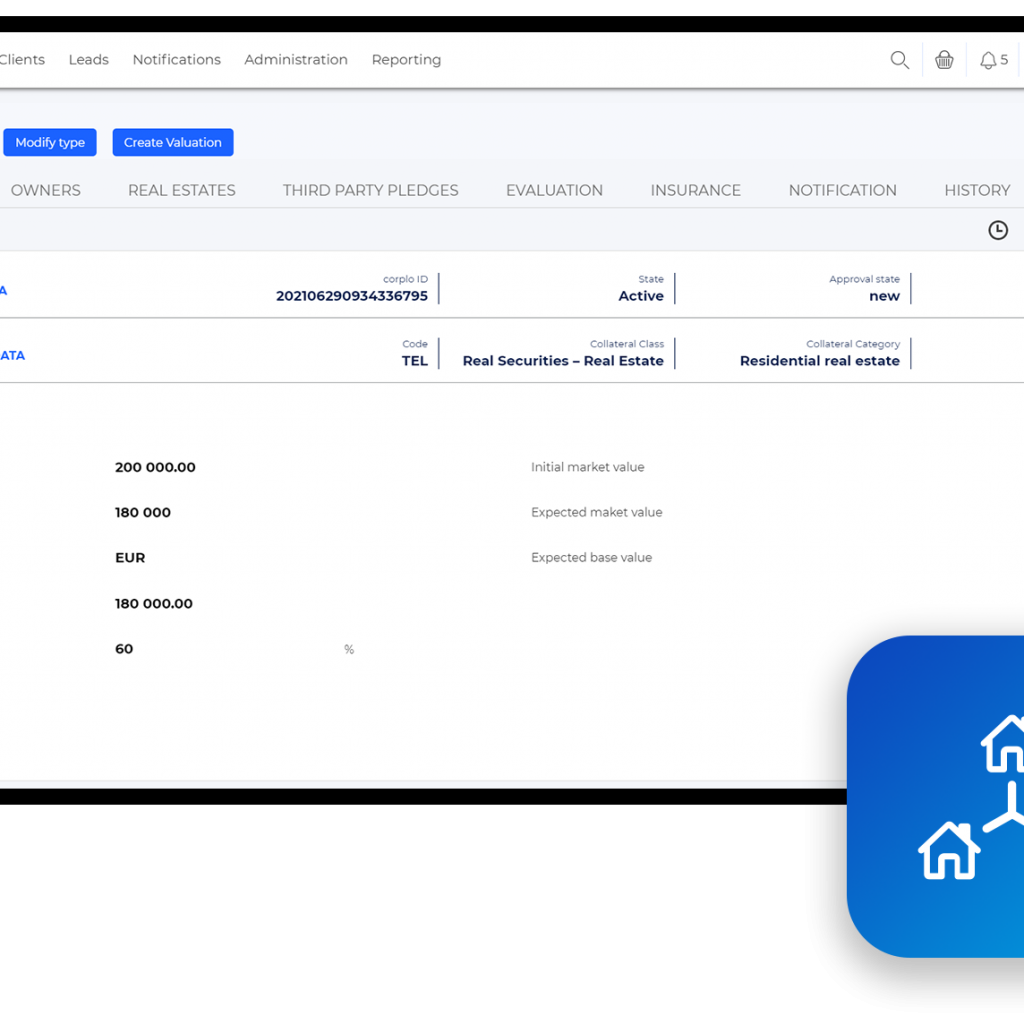
Task: Open the THIRD PARTY PLEDGES tab
Action: tap(370, 190)
